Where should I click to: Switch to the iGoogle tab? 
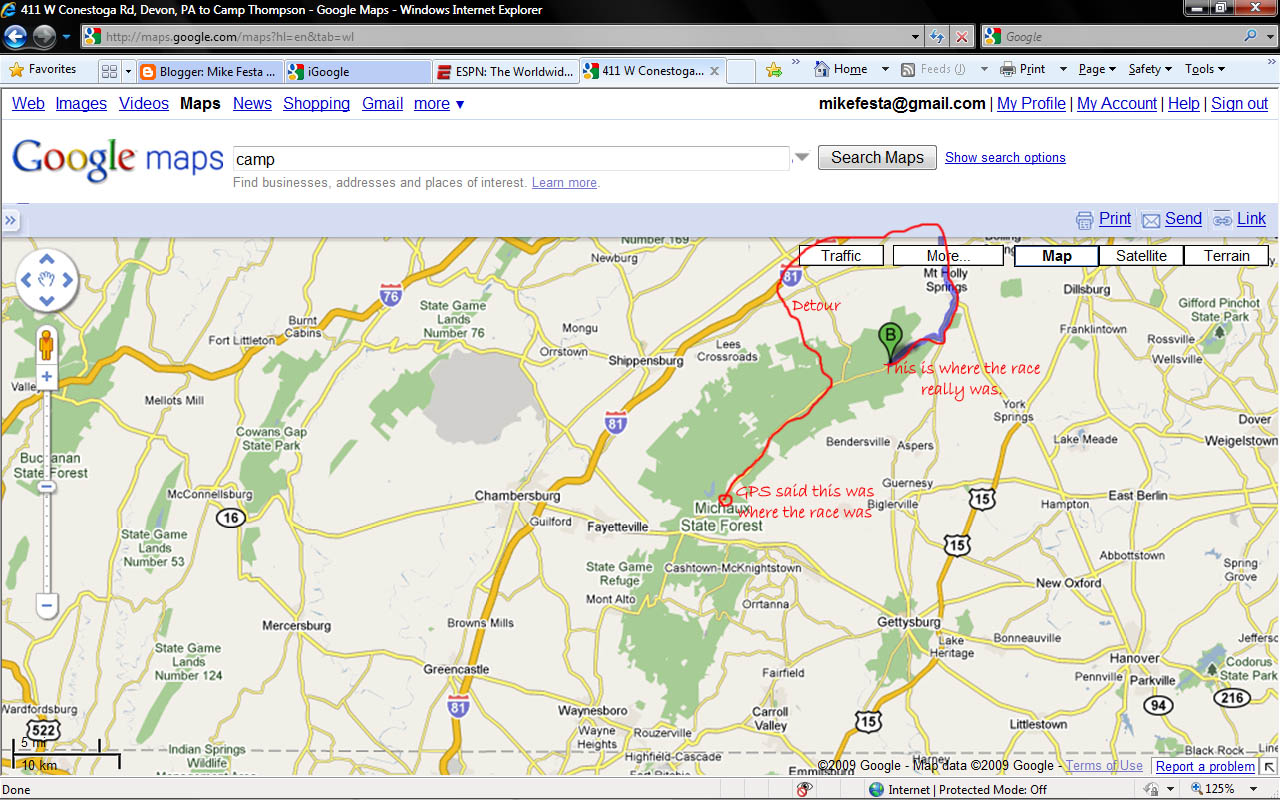[357, 72]
